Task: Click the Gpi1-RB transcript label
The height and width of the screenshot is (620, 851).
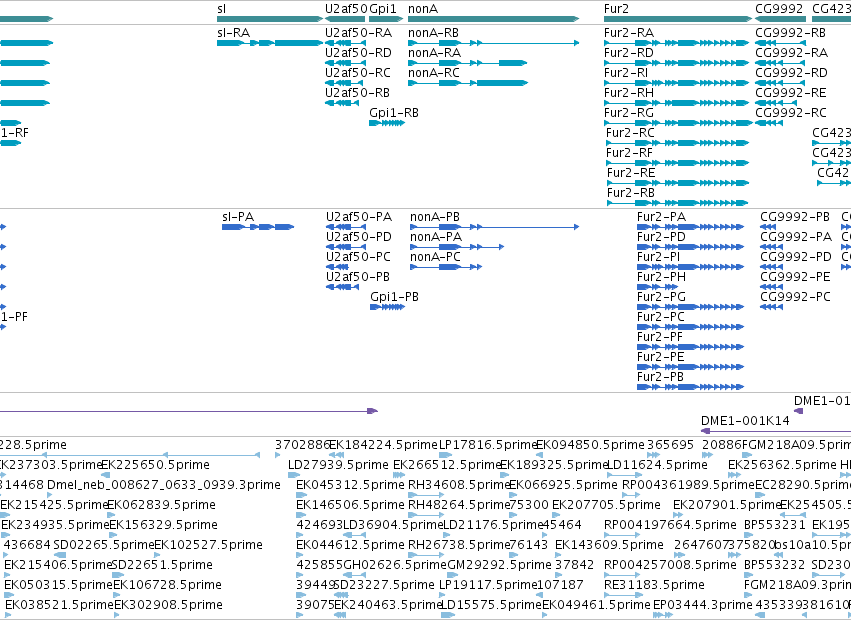Action: (394, 113)
